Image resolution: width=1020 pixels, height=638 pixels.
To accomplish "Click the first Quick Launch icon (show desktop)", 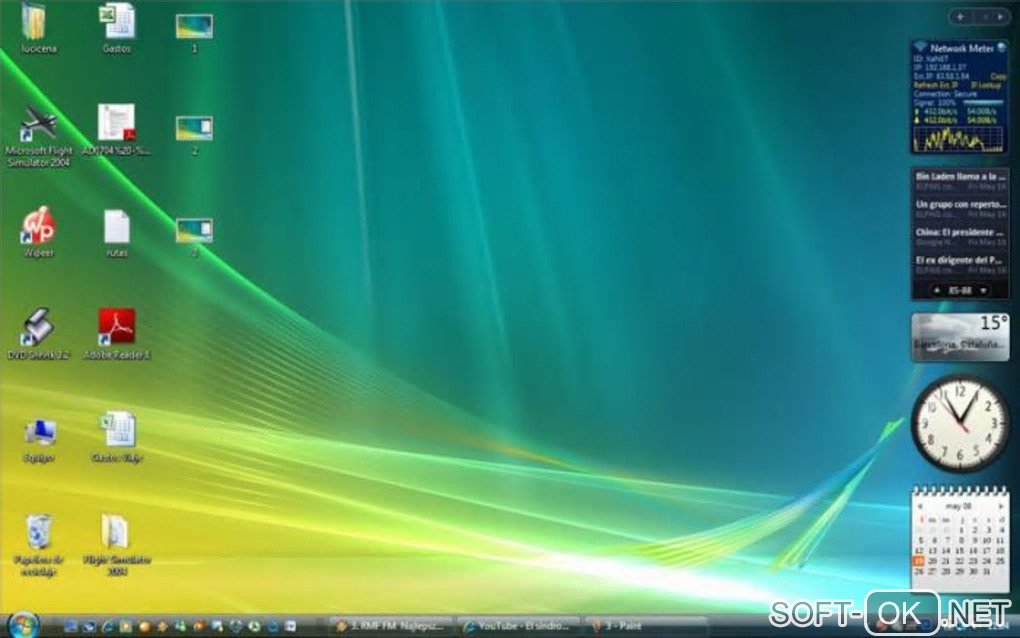I will [70, 626].
